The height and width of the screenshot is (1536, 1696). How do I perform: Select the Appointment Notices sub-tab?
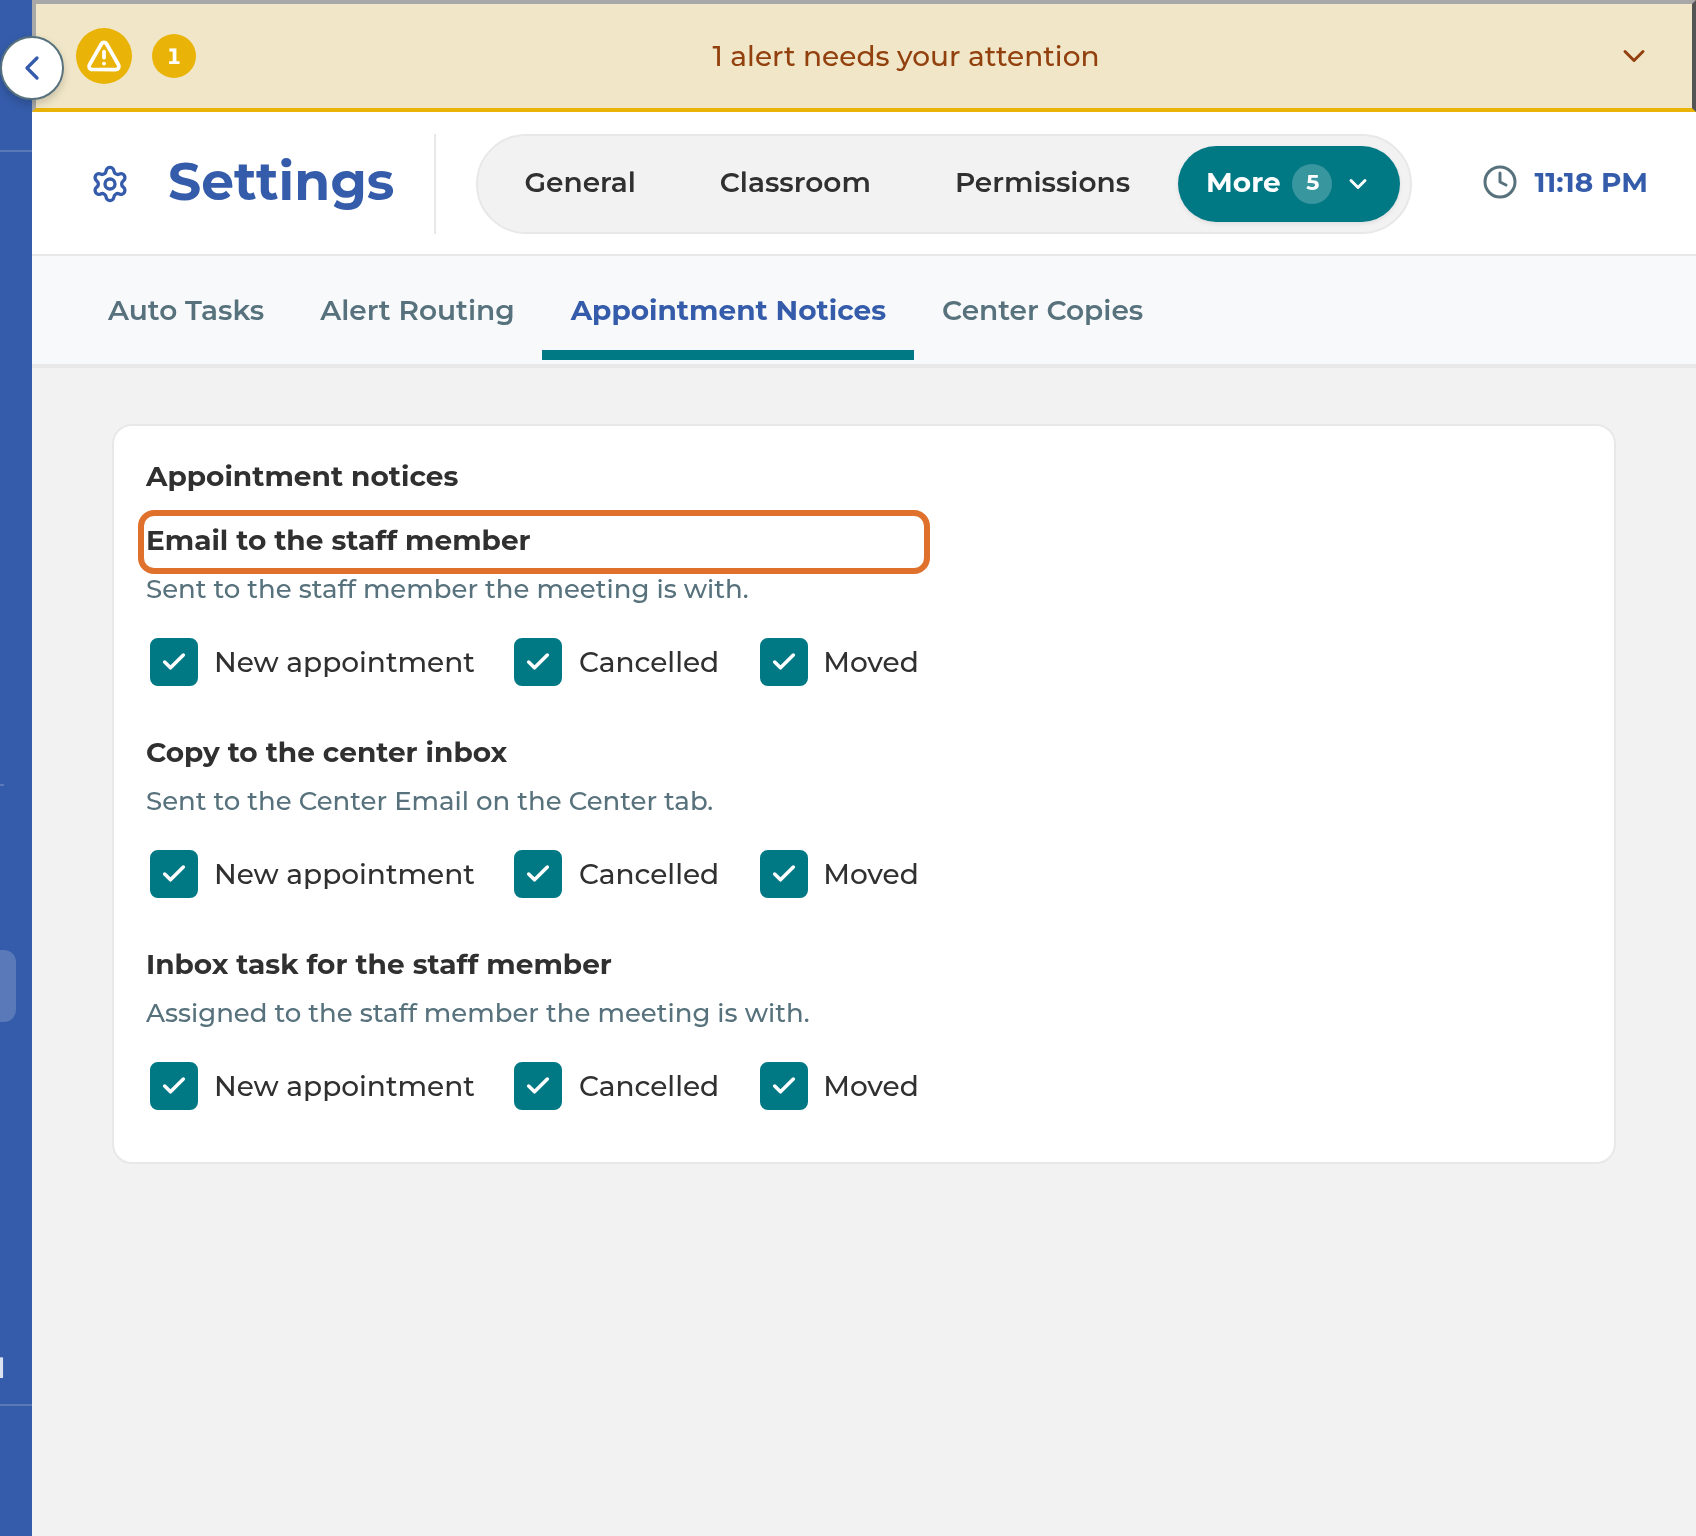click(728, 311)
